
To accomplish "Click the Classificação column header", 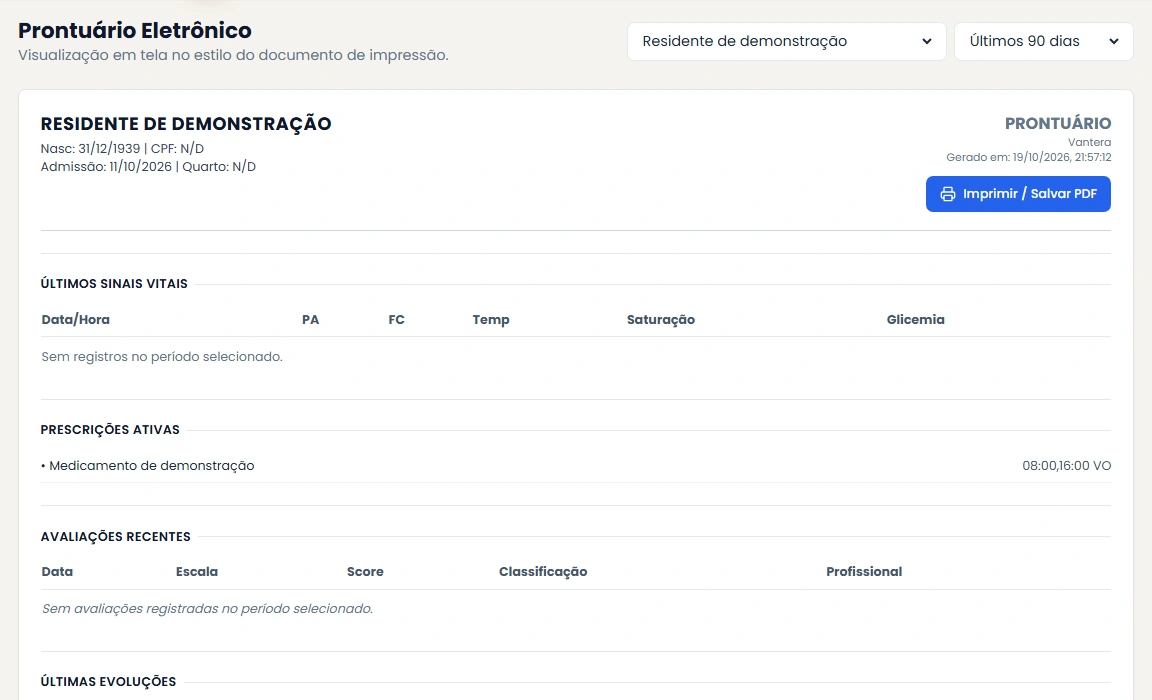I will tap(543, 571).
